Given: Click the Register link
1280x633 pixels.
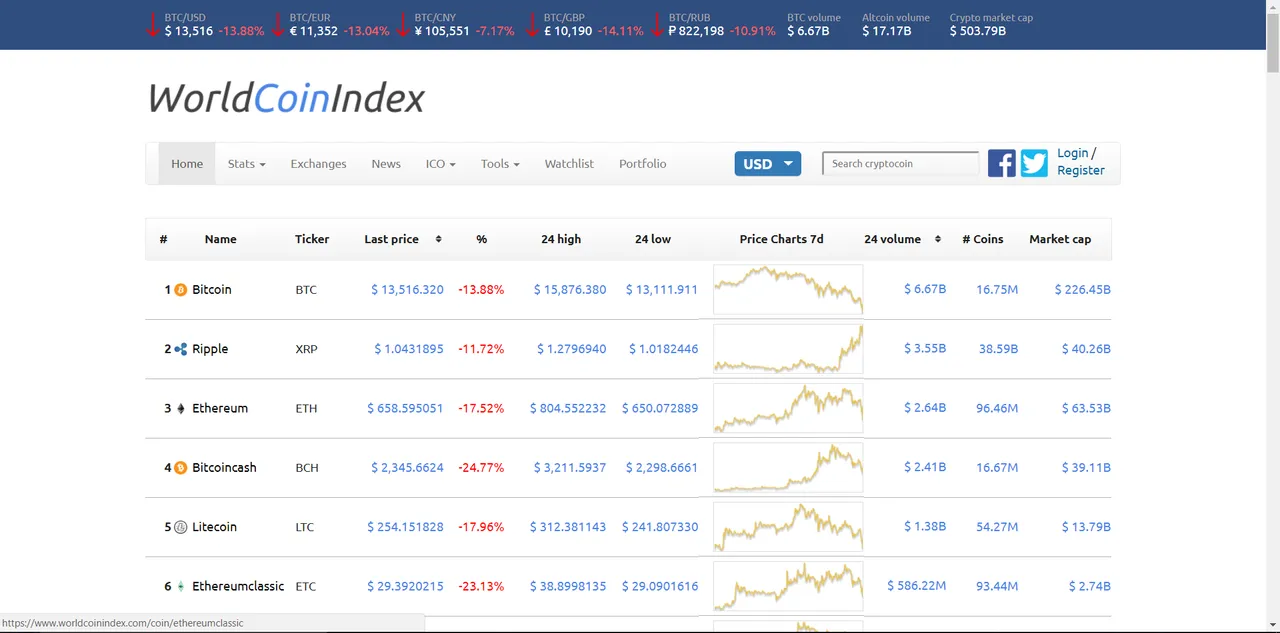Looking at the screenshot, I should [1081, 171].
